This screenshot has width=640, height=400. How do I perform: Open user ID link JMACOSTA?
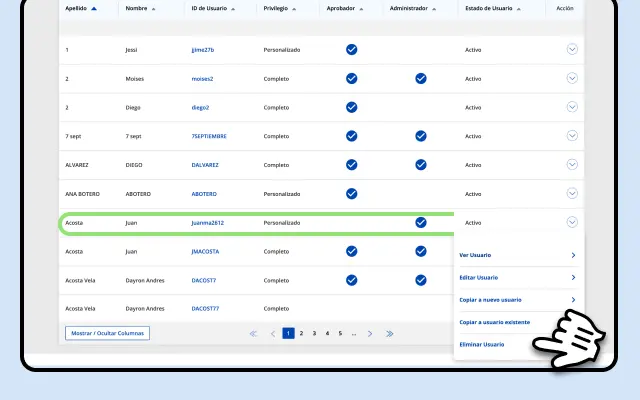point(205,251)
